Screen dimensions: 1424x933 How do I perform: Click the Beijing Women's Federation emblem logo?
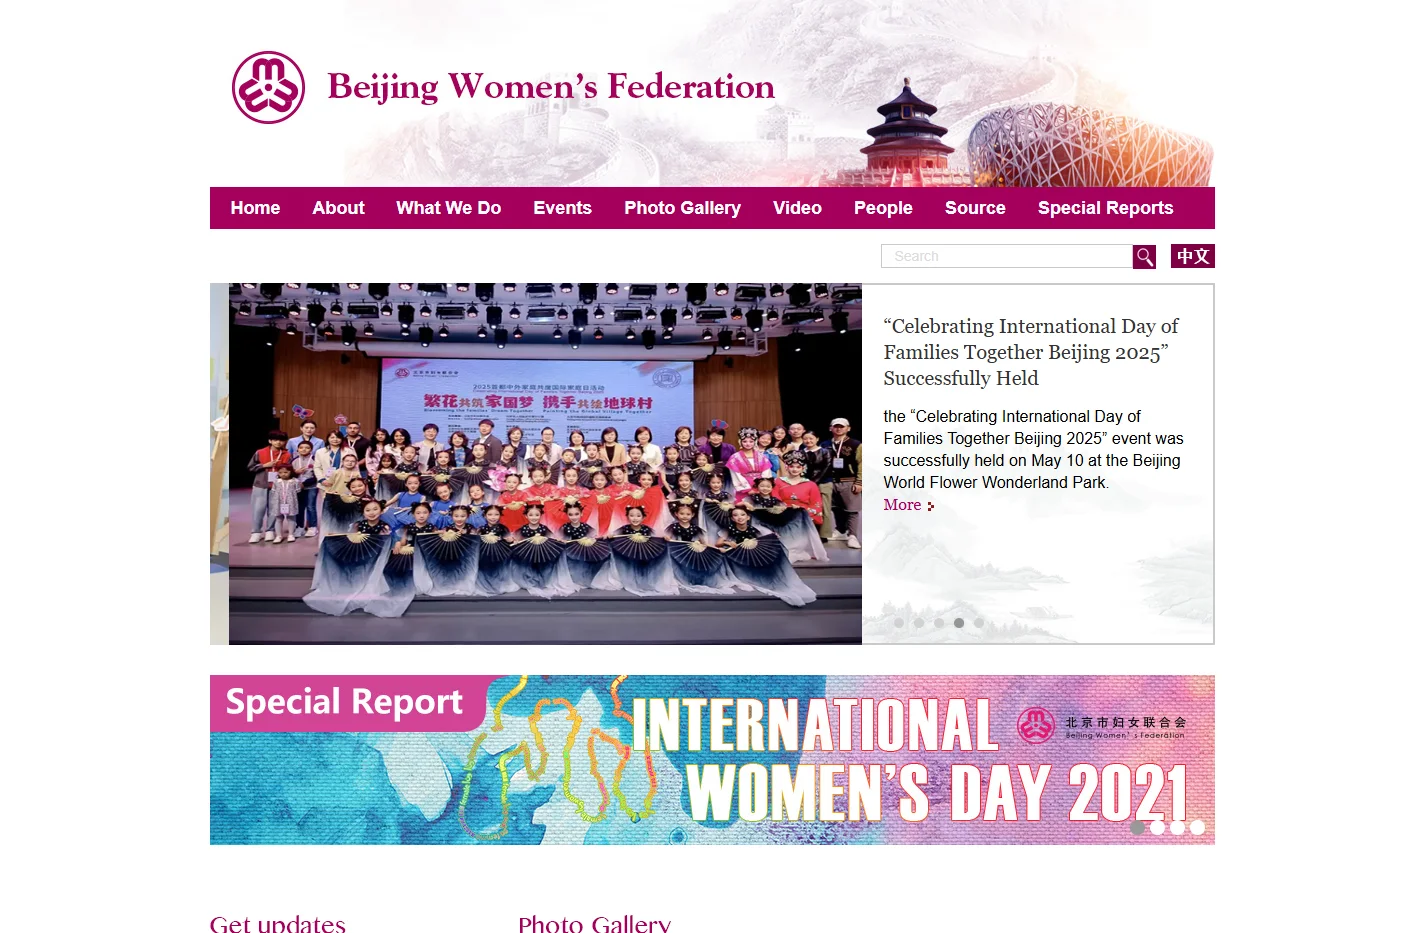click(x=268, y=87)
